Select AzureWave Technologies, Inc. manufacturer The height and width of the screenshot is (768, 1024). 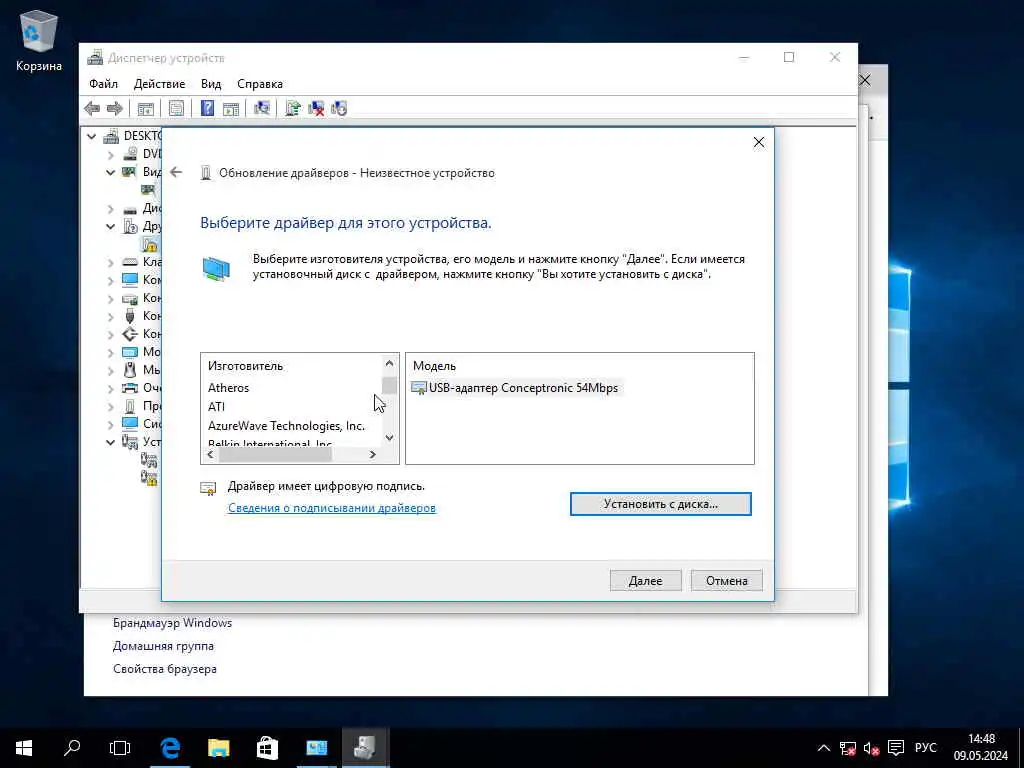286,426
